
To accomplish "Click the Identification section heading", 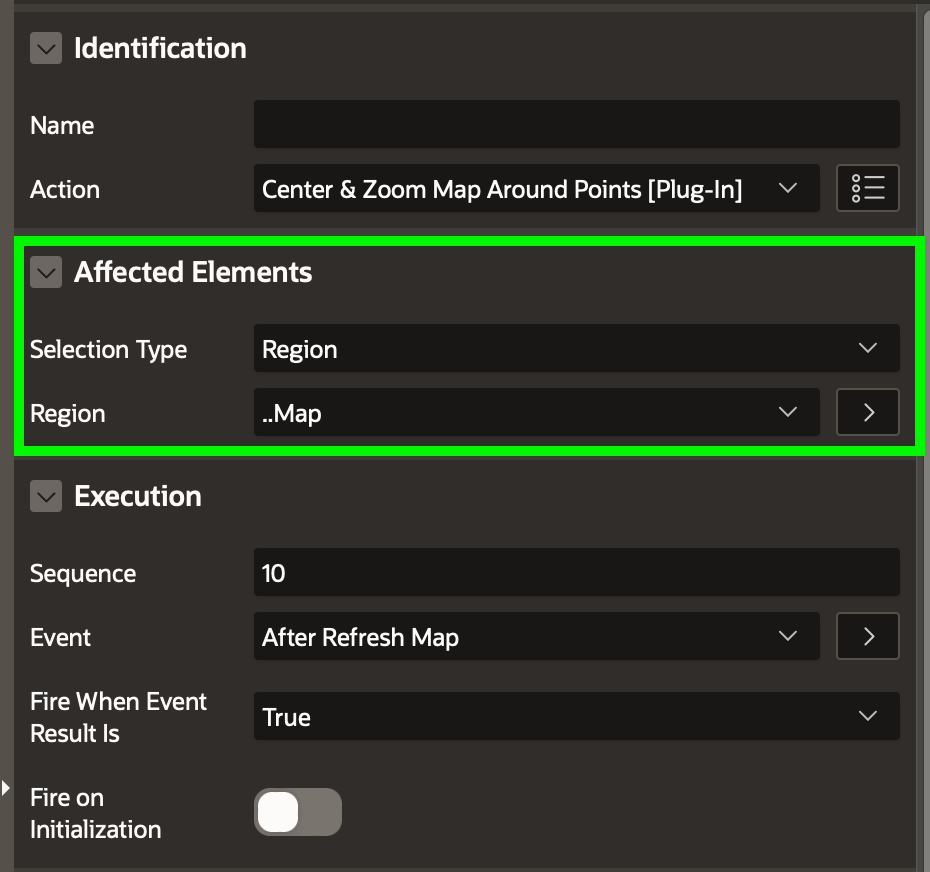I will [x=160, y=48].
